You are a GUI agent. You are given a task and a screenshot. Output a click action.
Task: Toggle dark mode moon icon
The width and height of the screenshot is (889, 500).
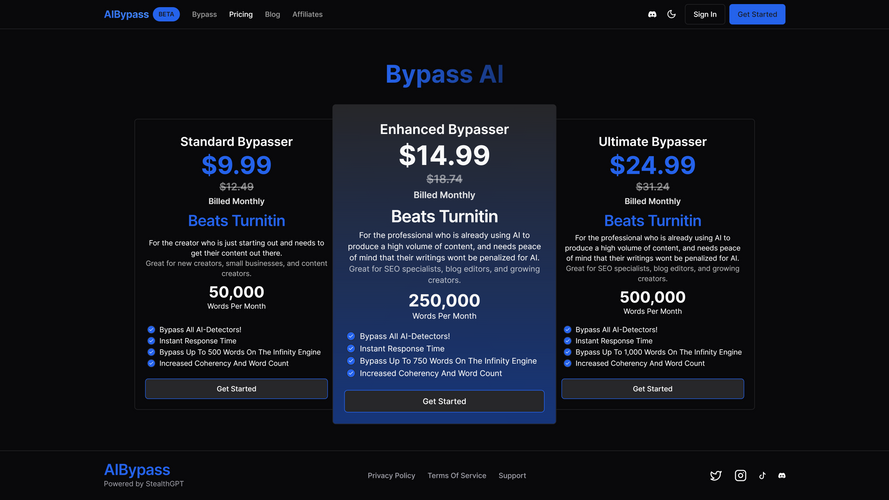coord(671,14)
